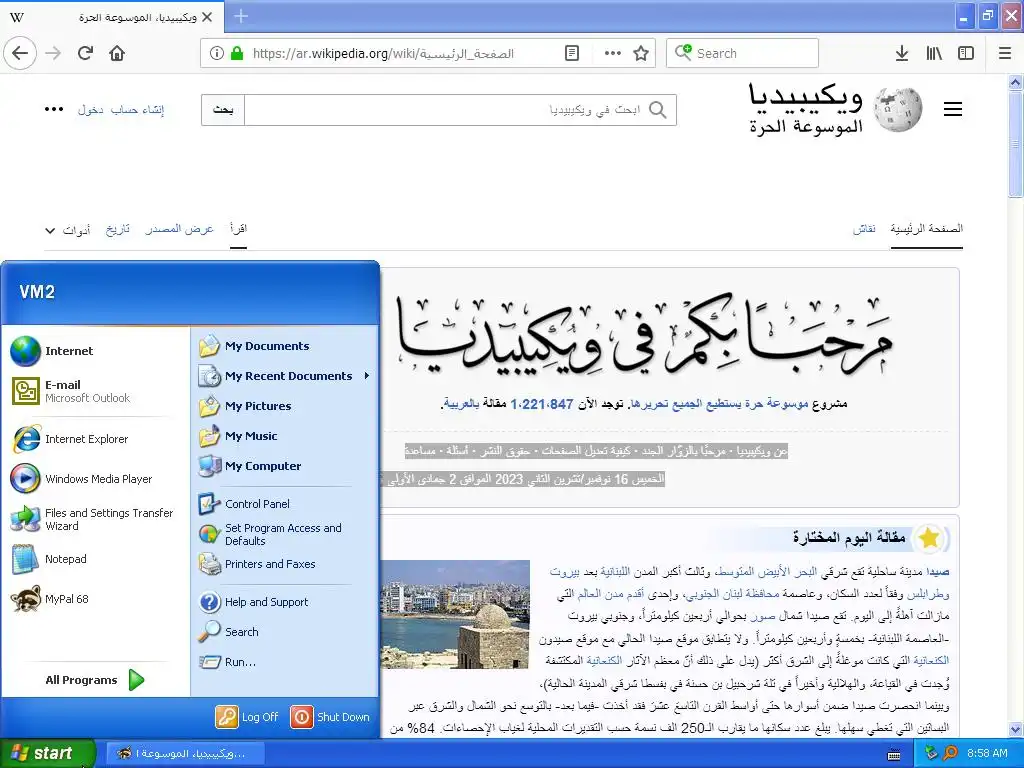Focus the browser Search box
Viewport: 1024px width, 768px height.
click(x=743, y=54)
